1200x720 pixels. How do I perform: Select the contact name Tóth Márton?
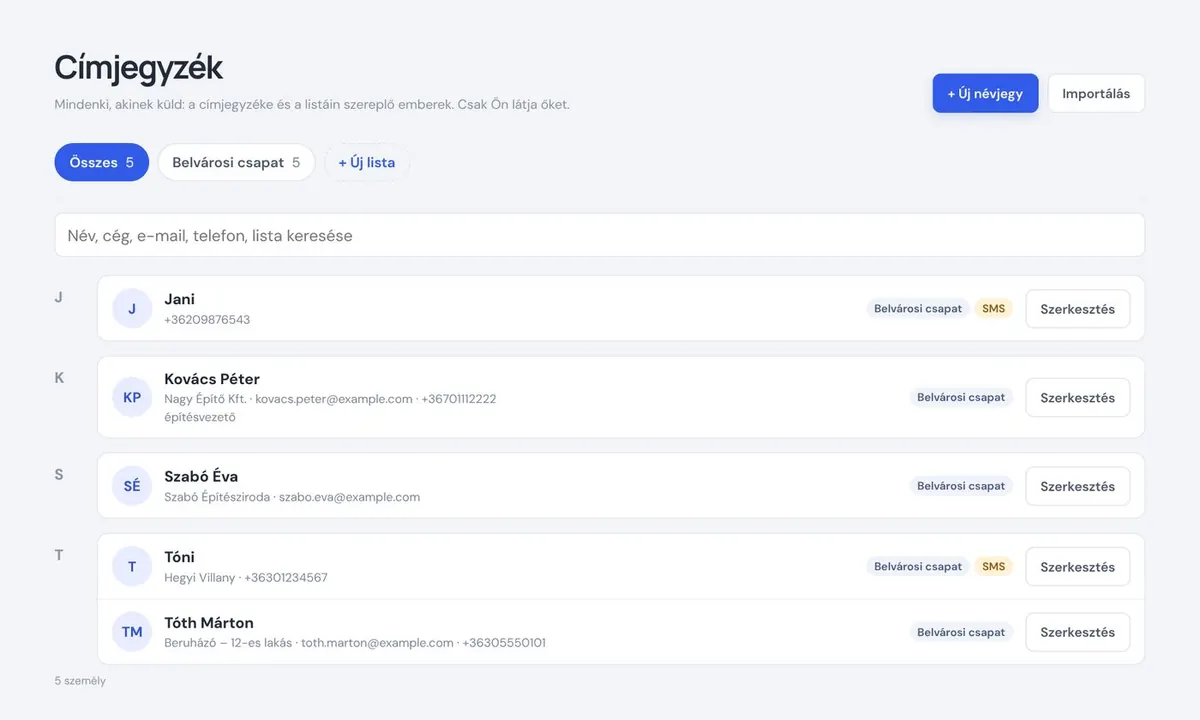click(209, 623)
